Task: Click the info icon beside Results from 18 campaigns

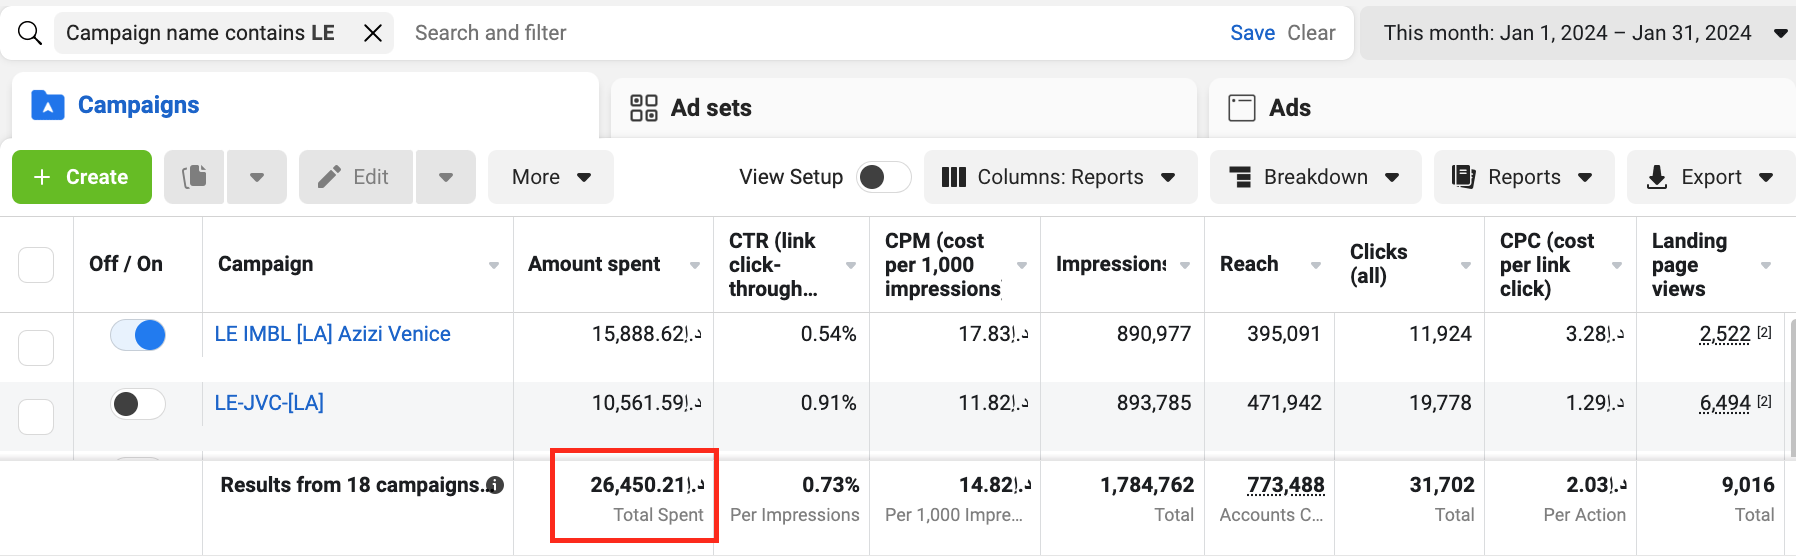Action: click(x=495, y=485)
